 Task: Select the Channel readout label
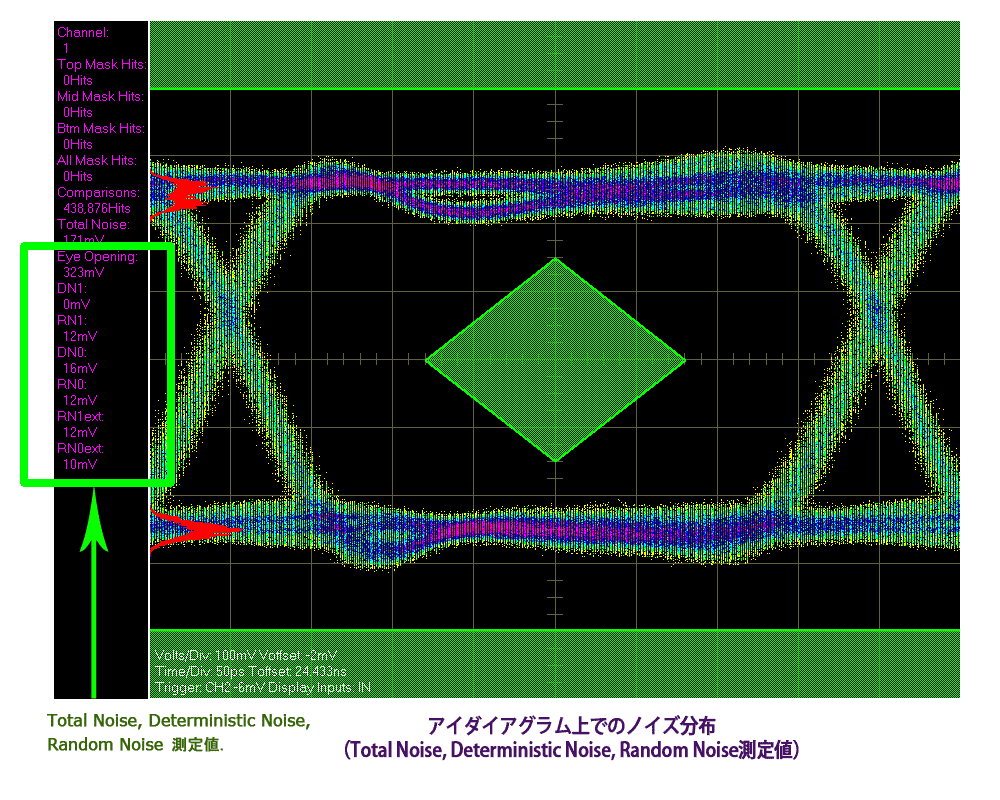coord(83,33)
